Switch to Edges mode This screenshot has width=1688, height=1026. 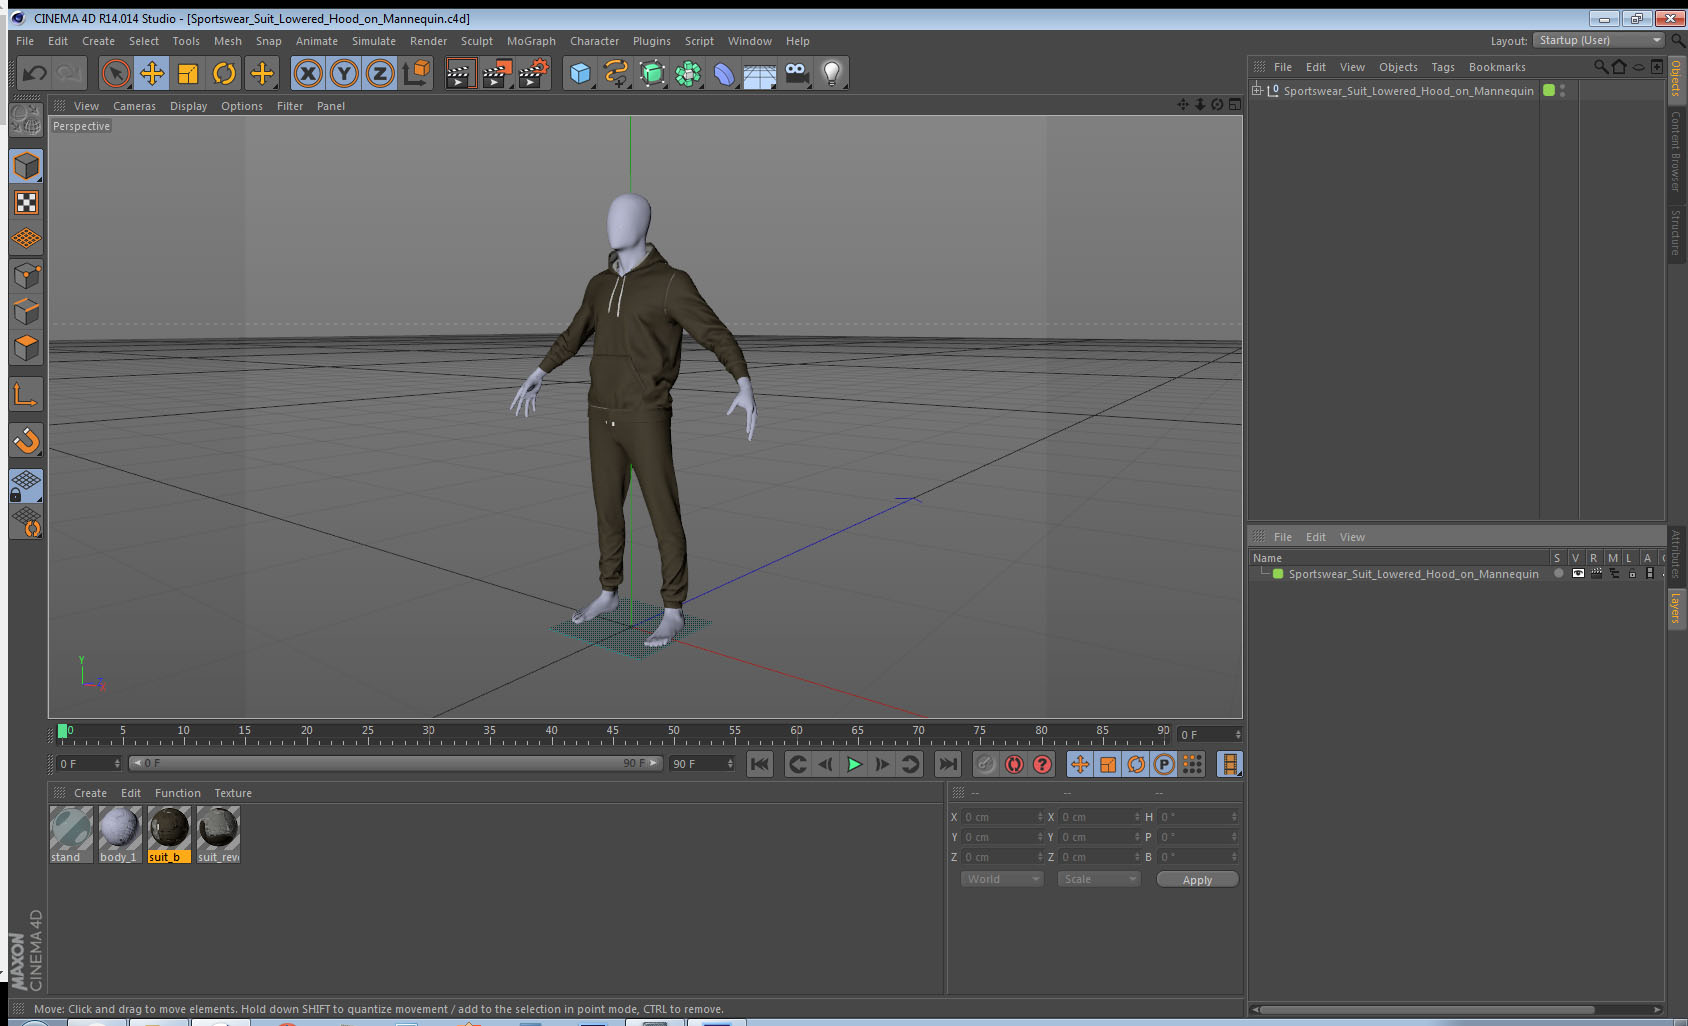coord(26,311)
